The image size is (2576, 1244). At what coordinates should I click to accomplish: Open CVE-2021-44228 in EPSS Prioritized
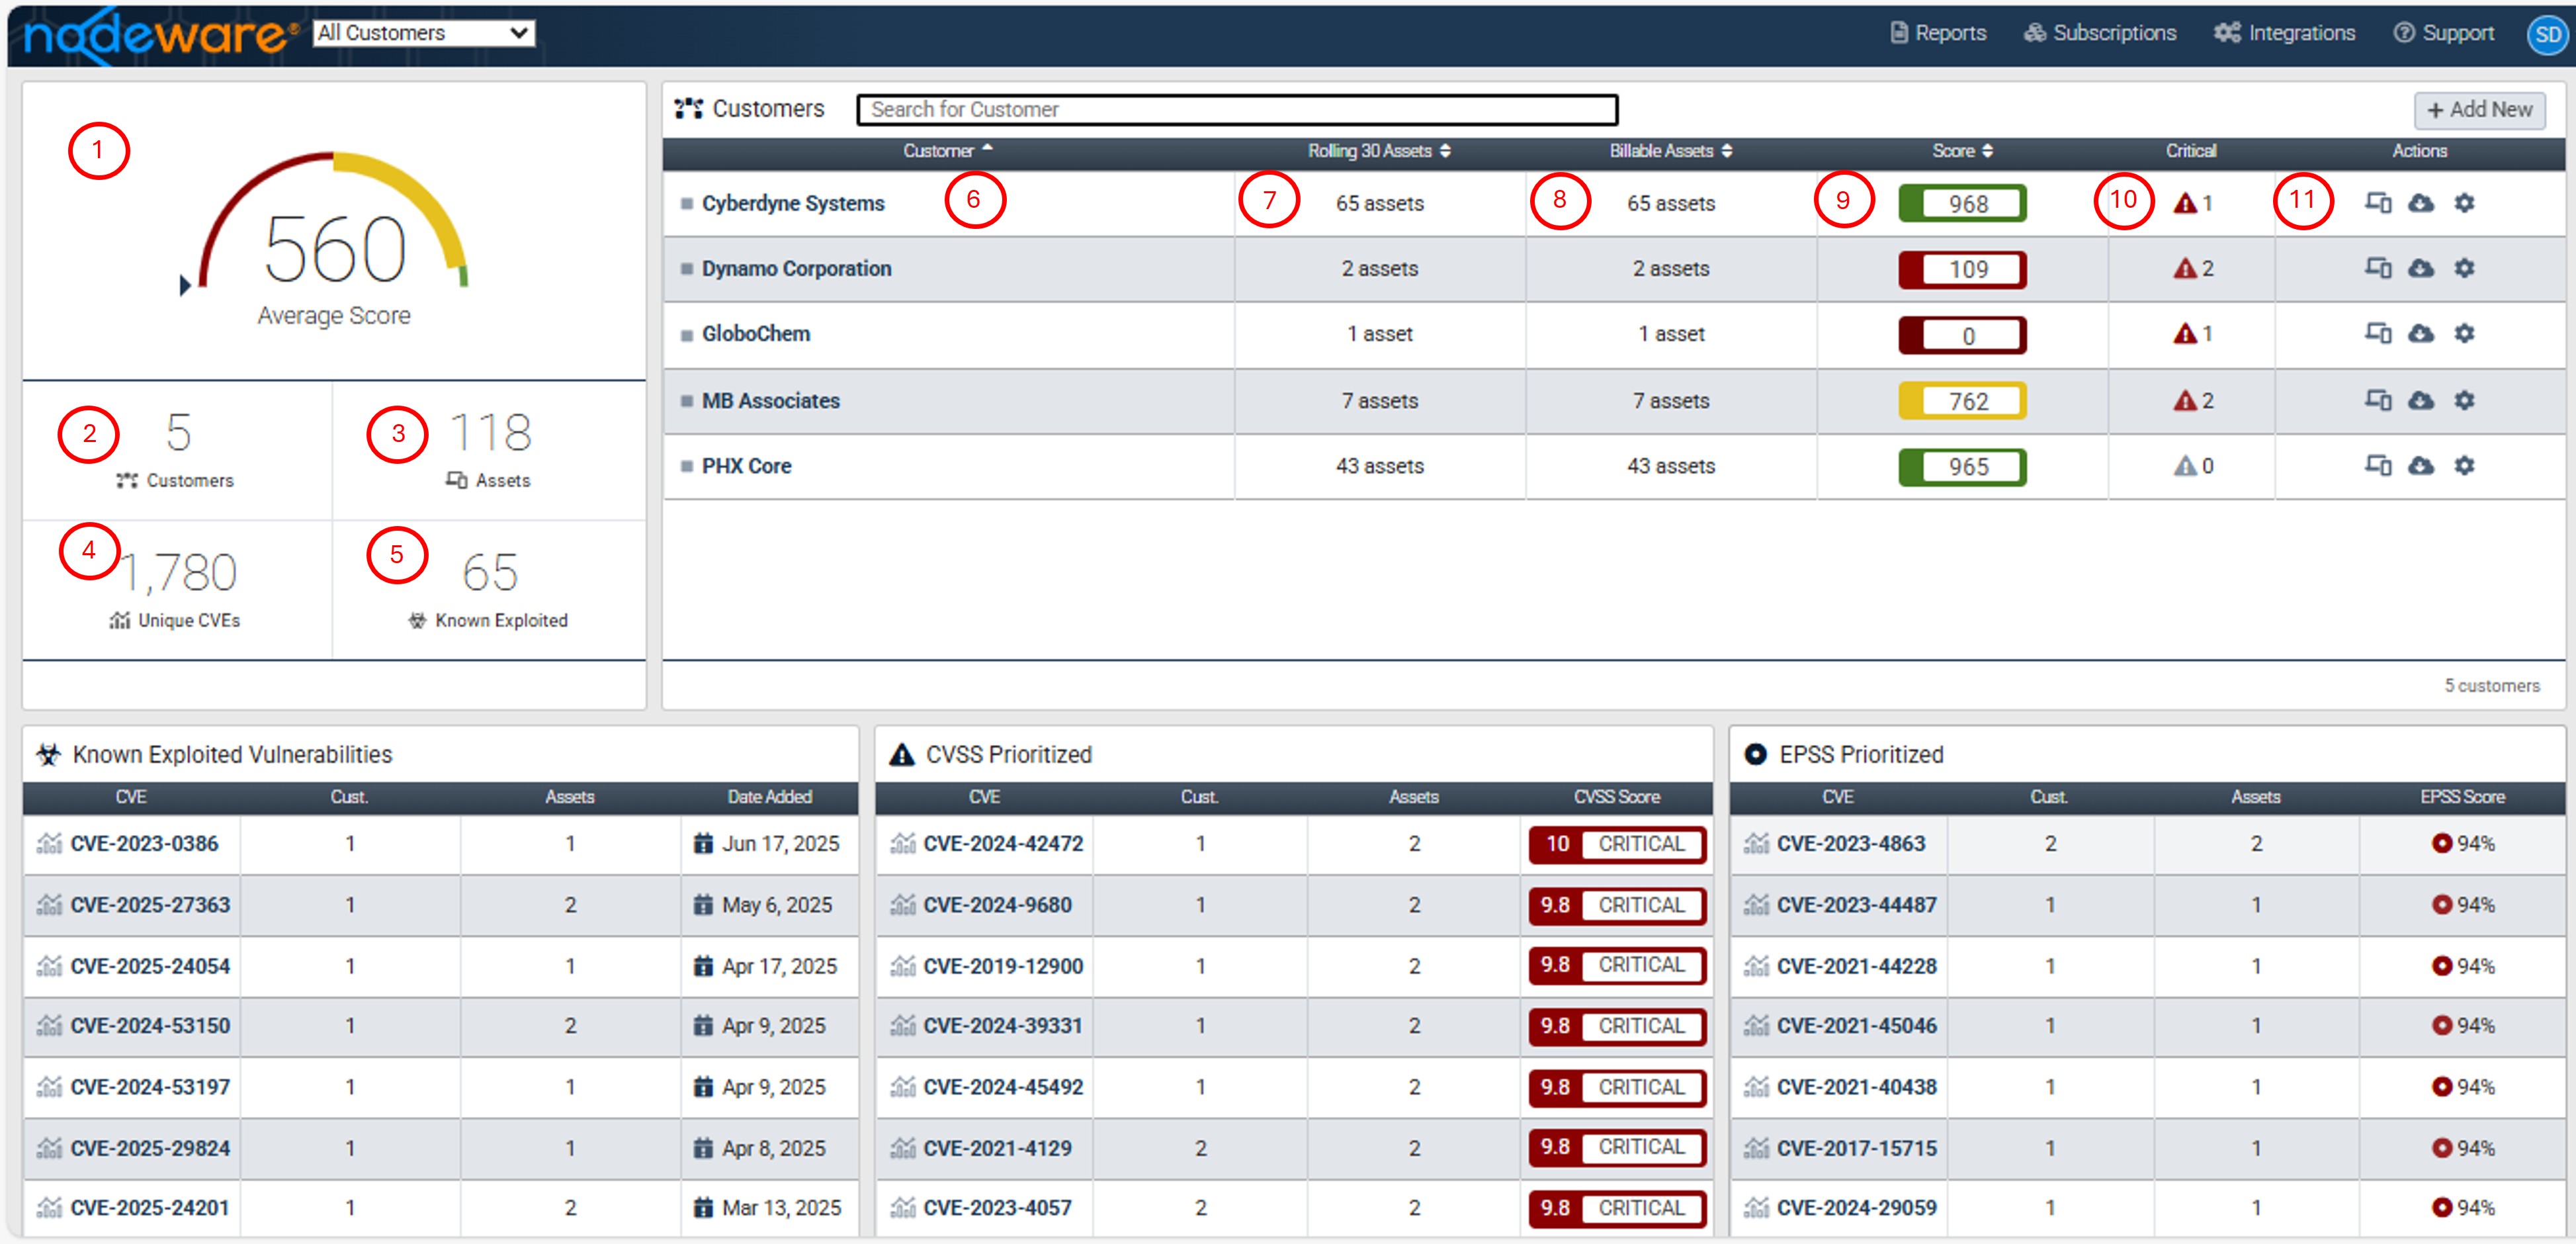[x=1856, y=965]
